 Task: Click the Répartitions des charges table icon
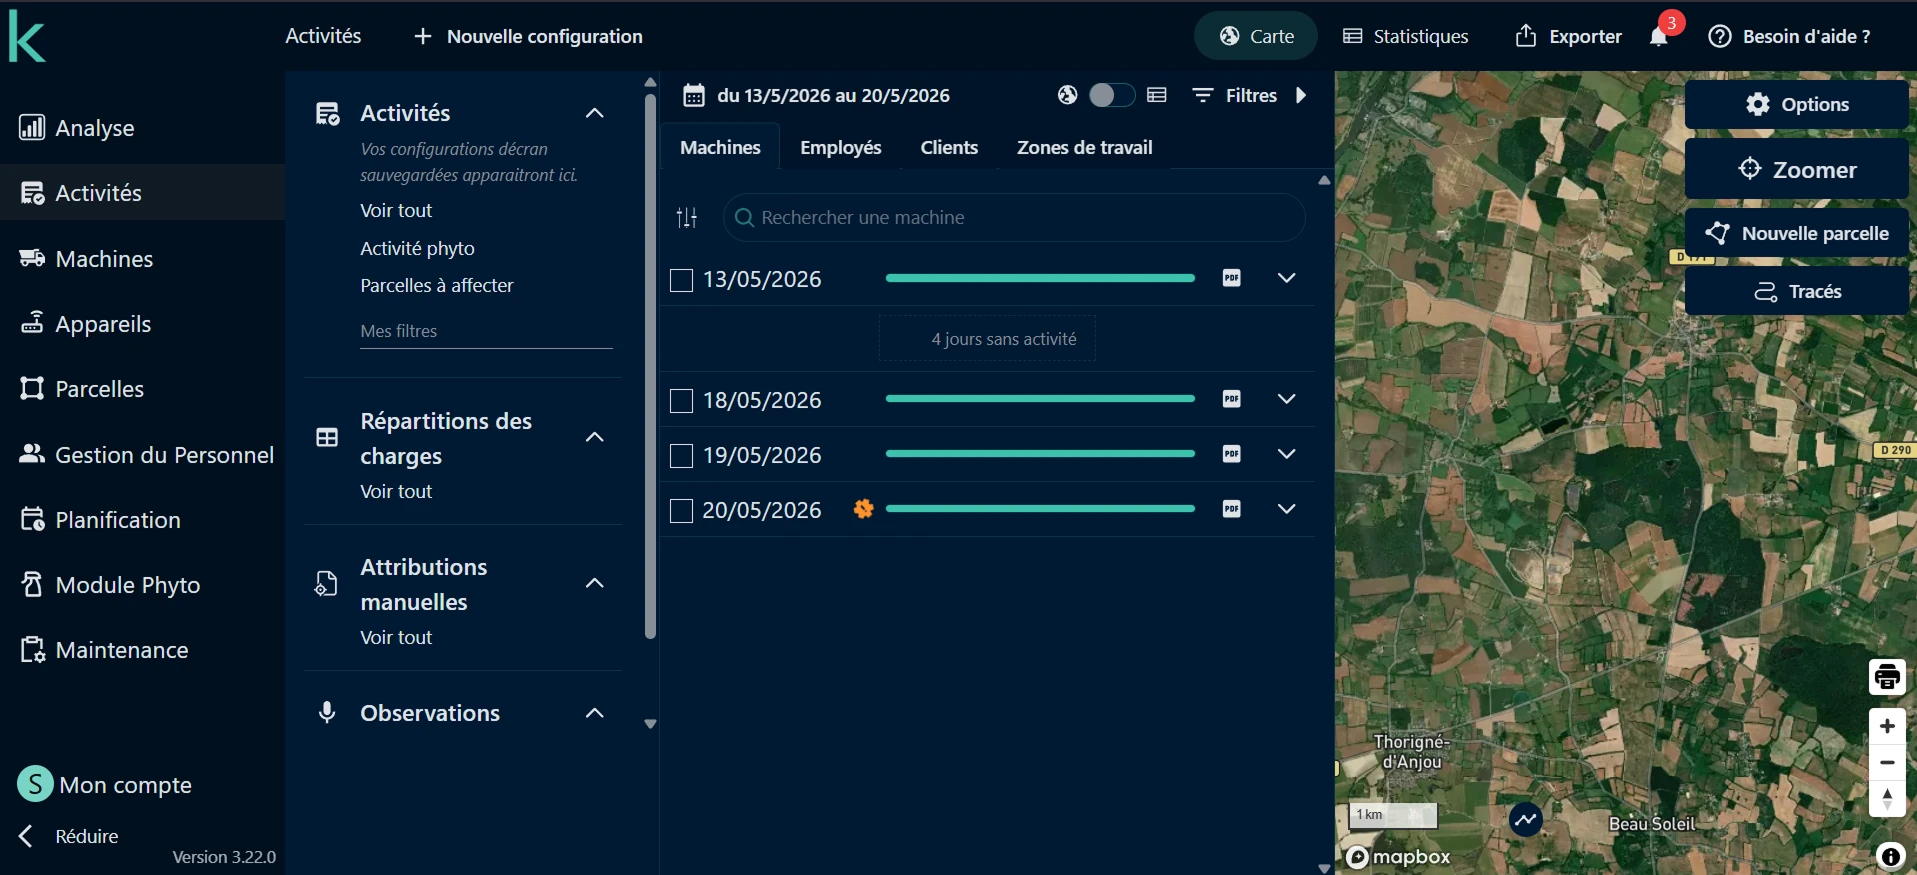pos(327,437)
